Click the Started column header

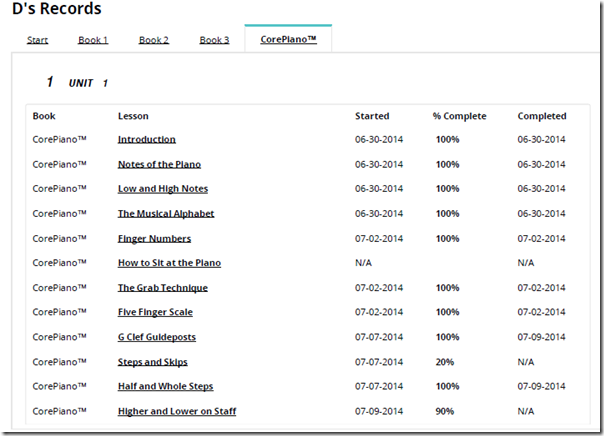[372, 116]
